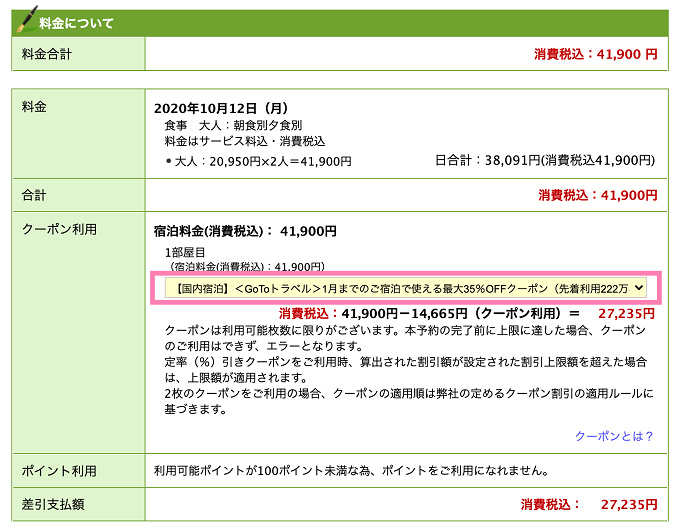Screen dimensions: 681x531
Task: Click the coupon limit notice paragraph
Action: [405, 338]
